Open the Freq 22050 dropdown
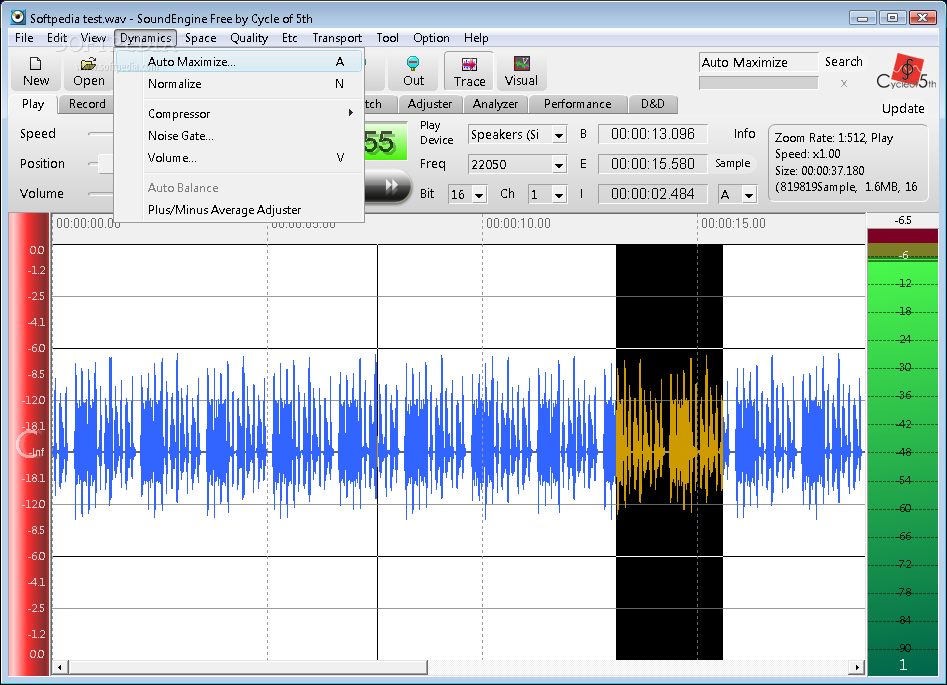This screenshot has width=947, height=685. [x=559, y=164]
